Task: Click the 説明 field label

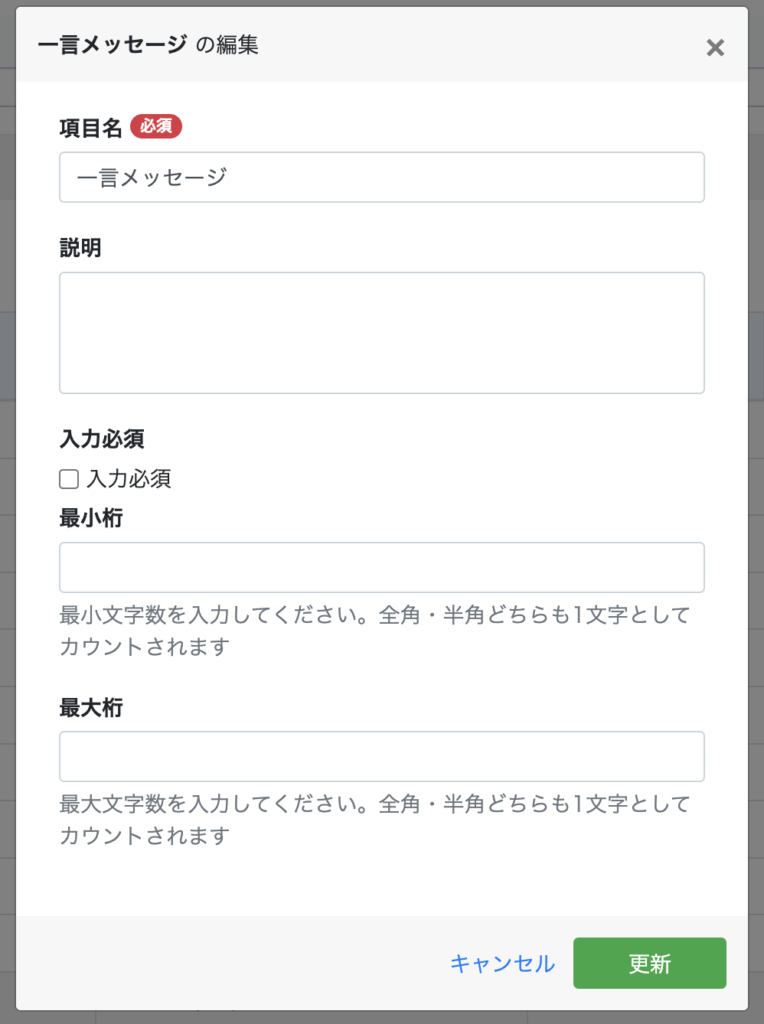Action: click(x=80, y=248)
